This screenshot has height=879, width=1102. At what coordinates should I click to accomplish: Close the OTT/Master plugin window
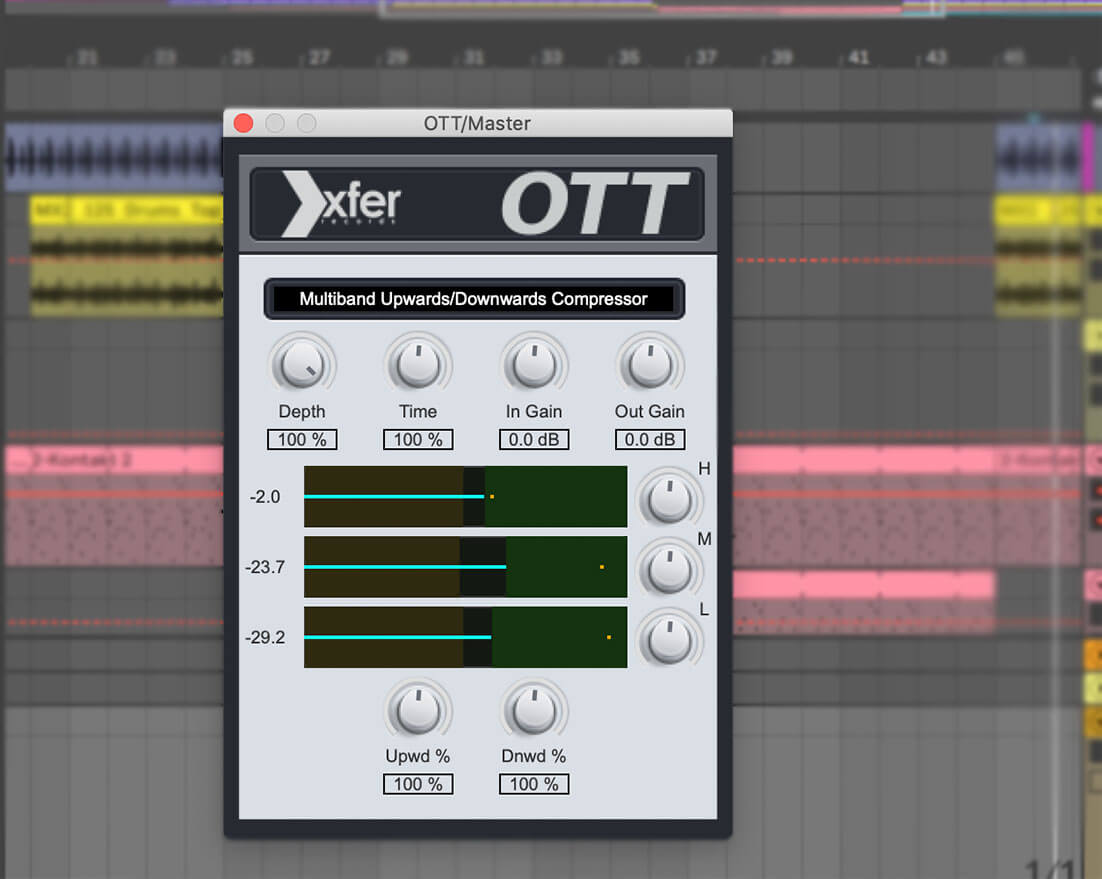pyautogui.click(x=243, y=123)
